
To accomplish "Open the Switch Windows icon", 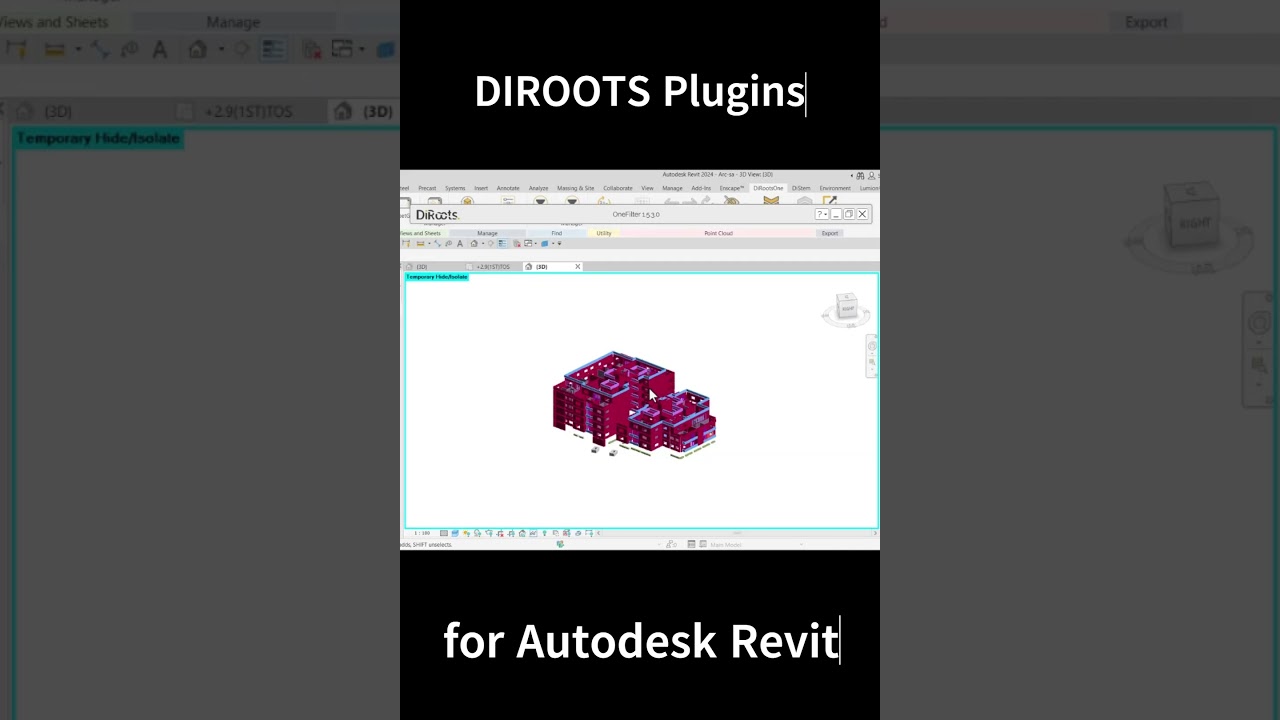I will 528,244.
